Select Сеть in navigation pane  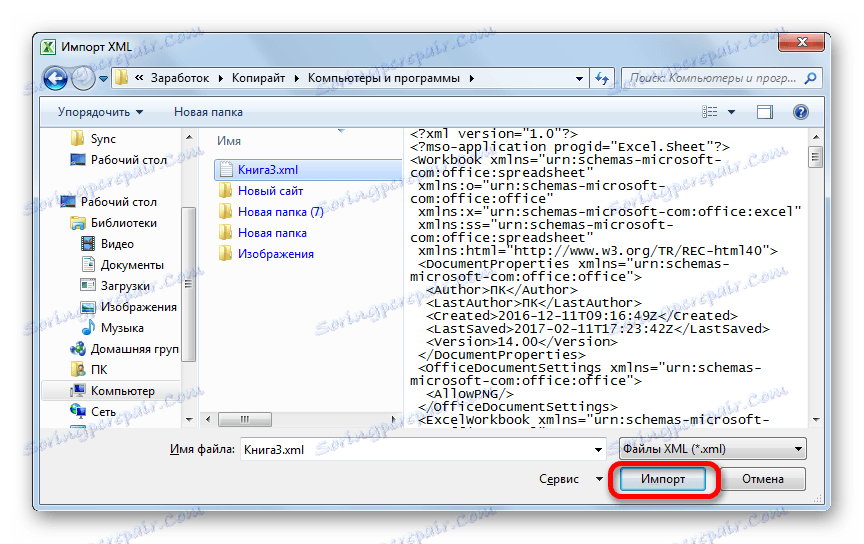tap(103, 411)
